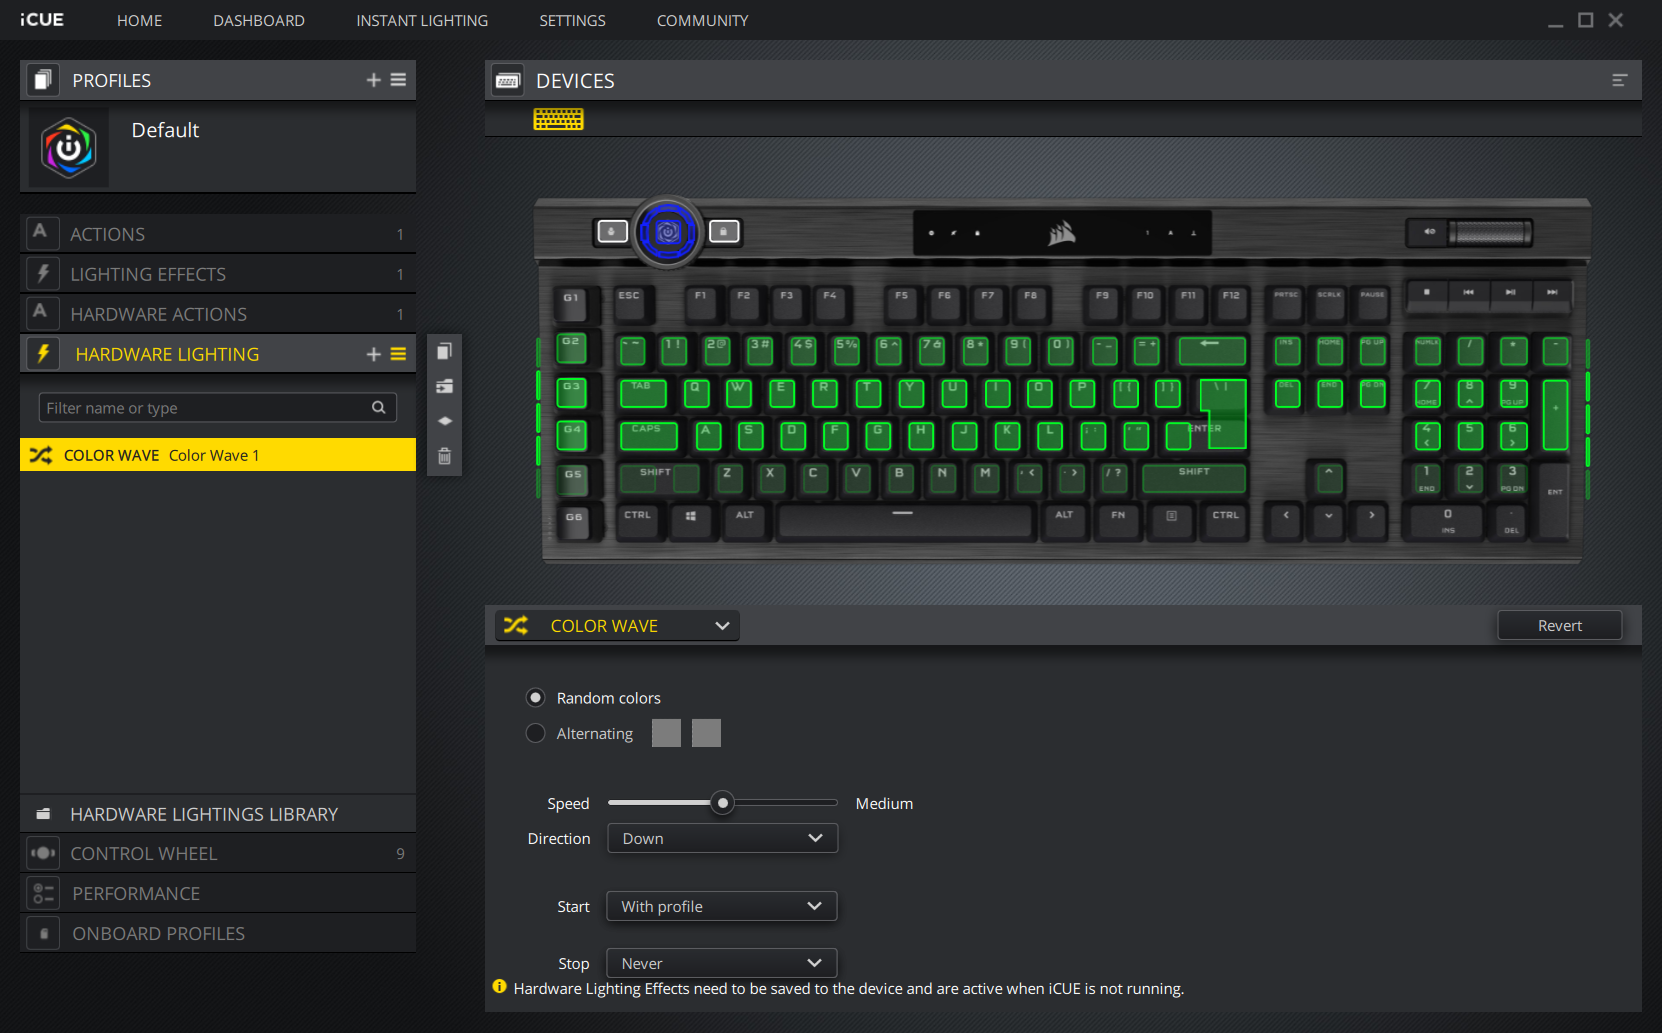Click the plus button to add a hardware lighting
The width and height of the screenshot is (1662, 1033).
[373, 353]
